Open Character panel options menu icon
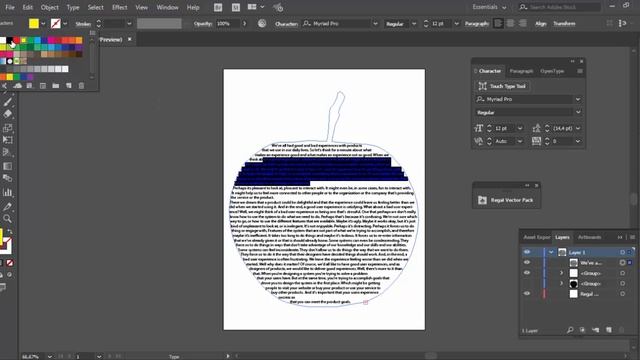The width and height of the screenshot is (640, 360). tap(580, 71)
